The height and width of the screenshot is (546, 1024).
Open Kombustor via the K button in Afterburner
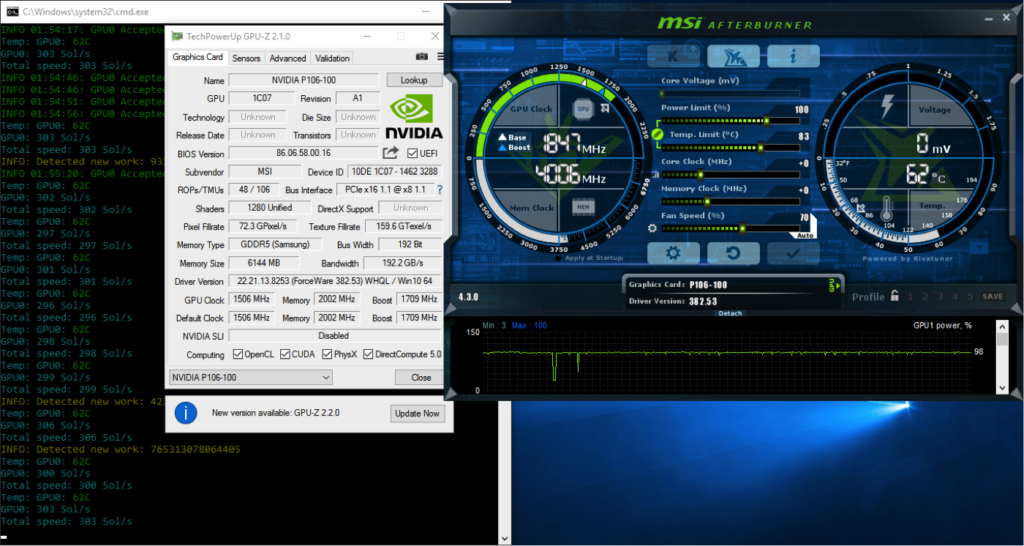673,56
